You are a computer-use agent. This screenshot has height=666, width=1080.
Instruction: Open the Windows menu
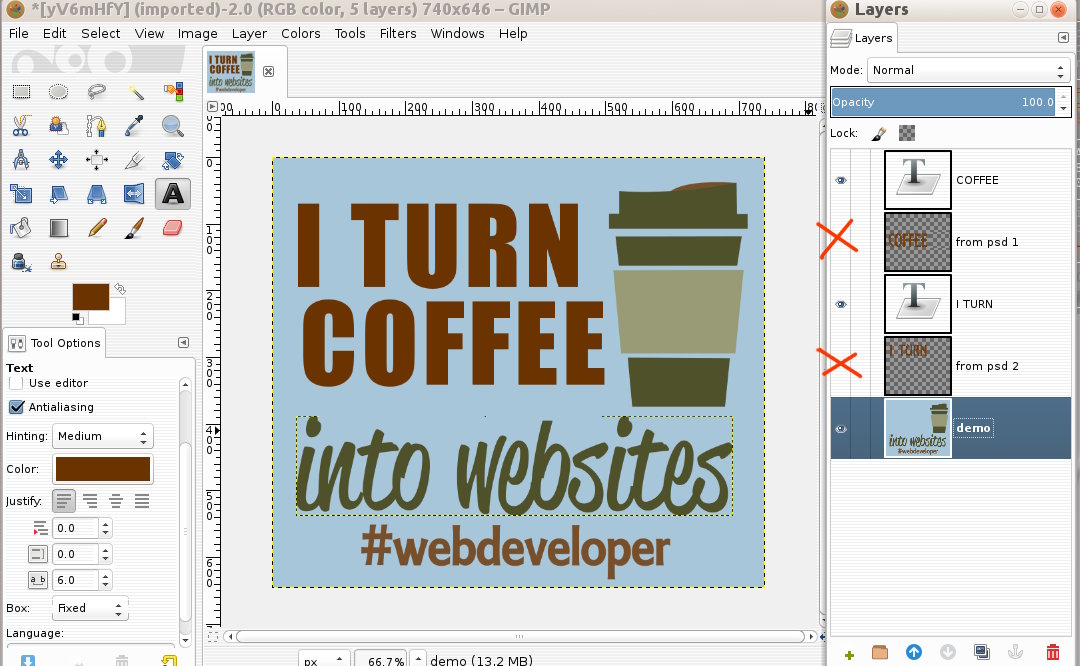[457, 33]
